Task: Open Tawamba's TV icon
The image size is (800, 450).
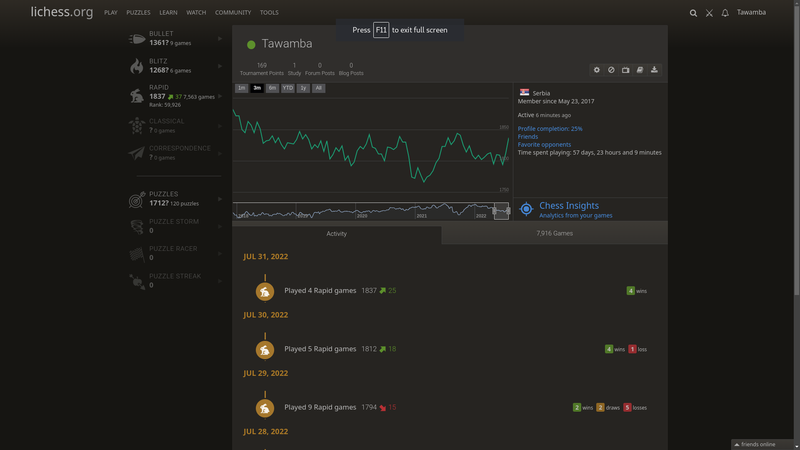Action: [x=626, y=70]
